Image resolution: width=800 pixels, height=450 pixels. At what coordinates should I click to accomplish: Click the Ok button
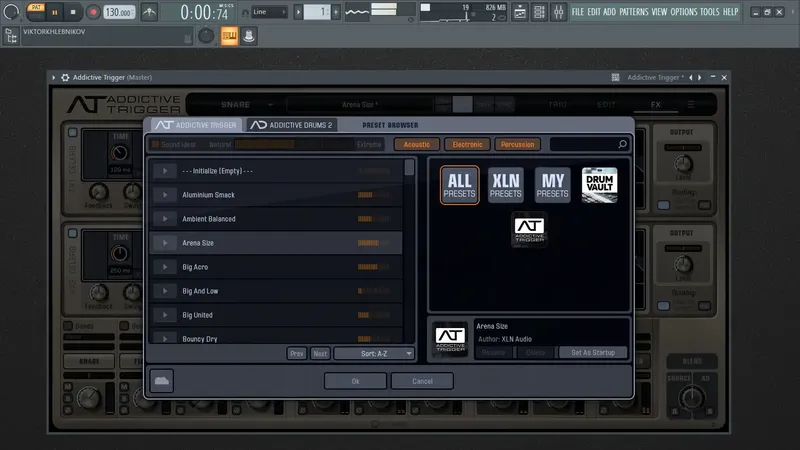355,381
